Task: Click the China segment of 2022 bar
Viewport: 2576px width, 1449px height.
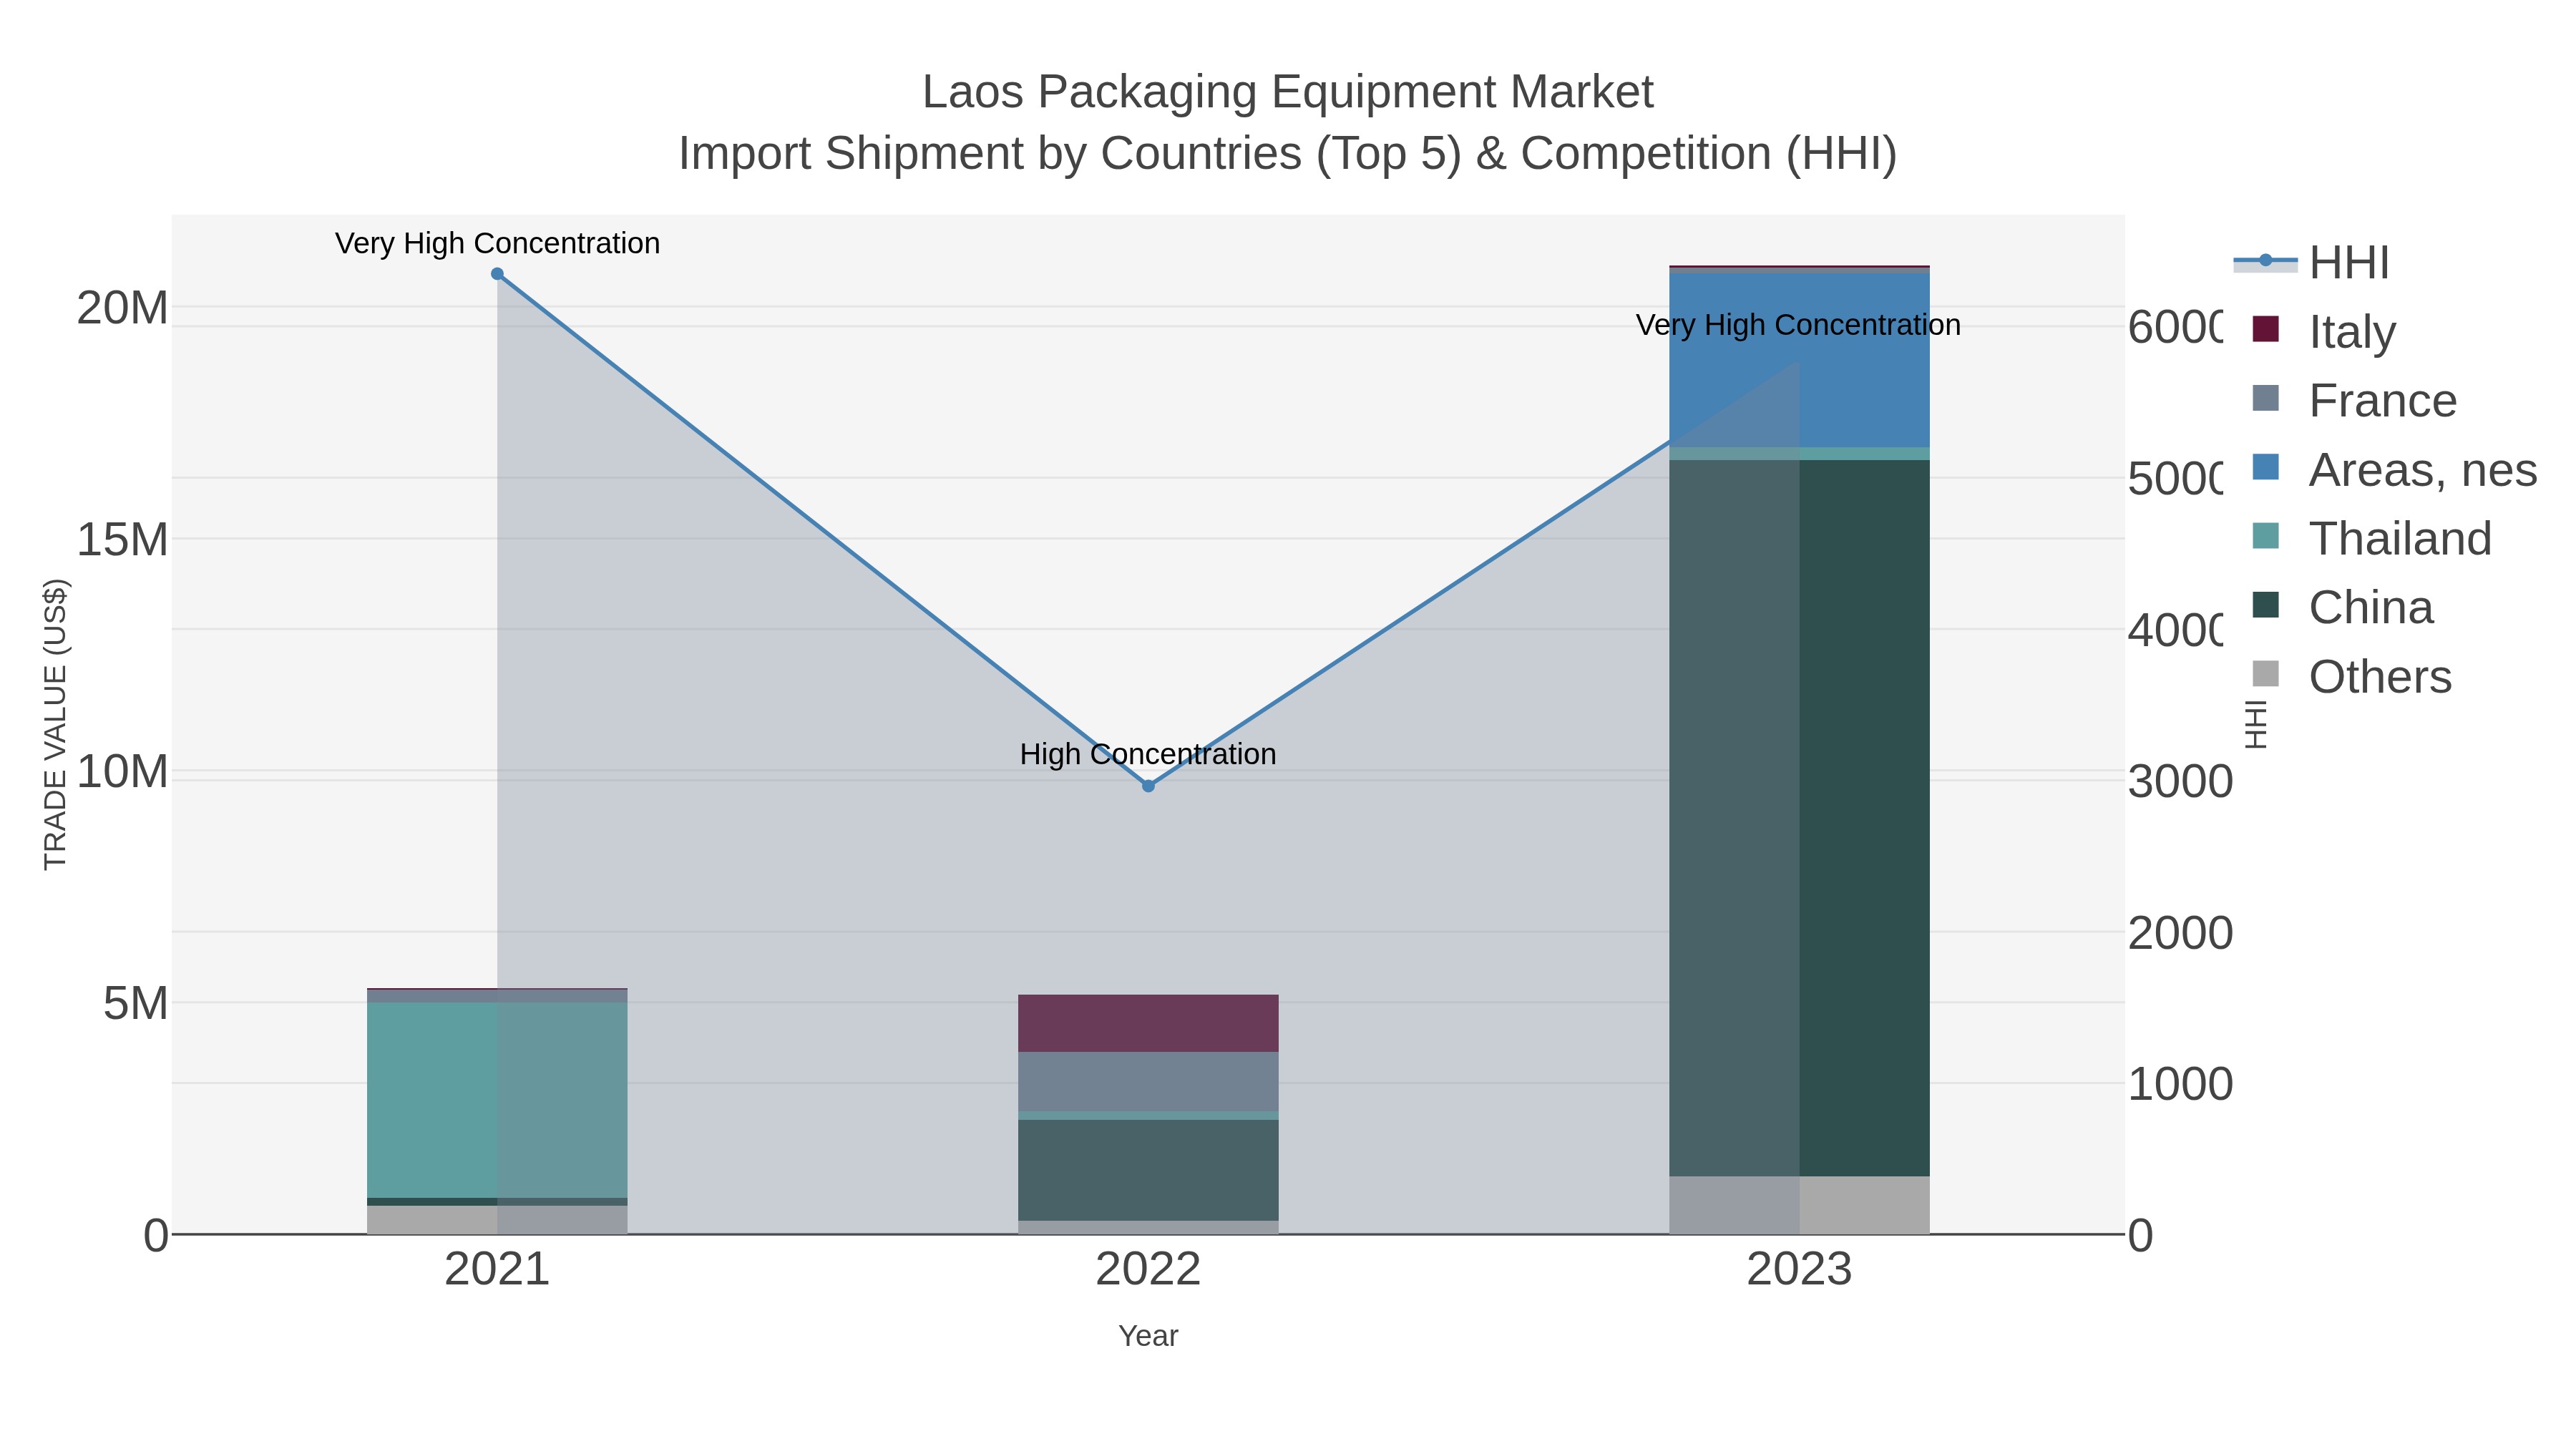Action: coord(1148,1170)
